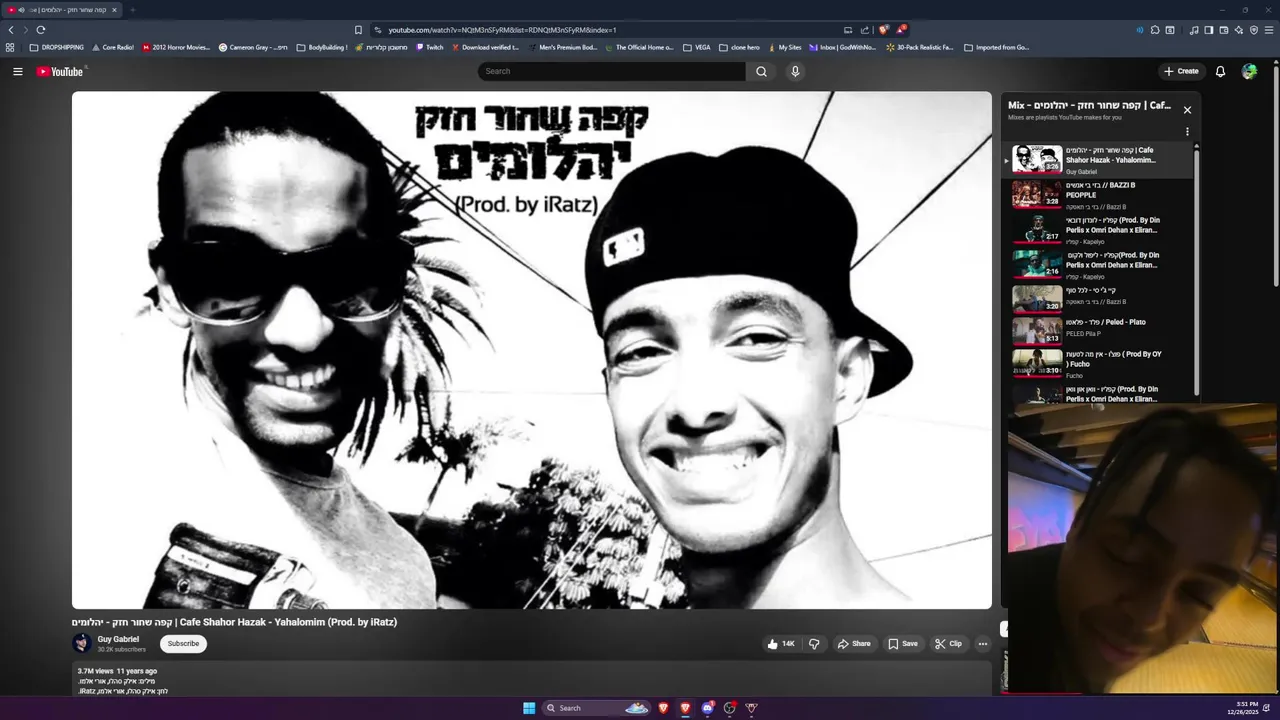Open a new browser tab
The height and width of the screenshot is (720, 1280).
coord(132,10)
